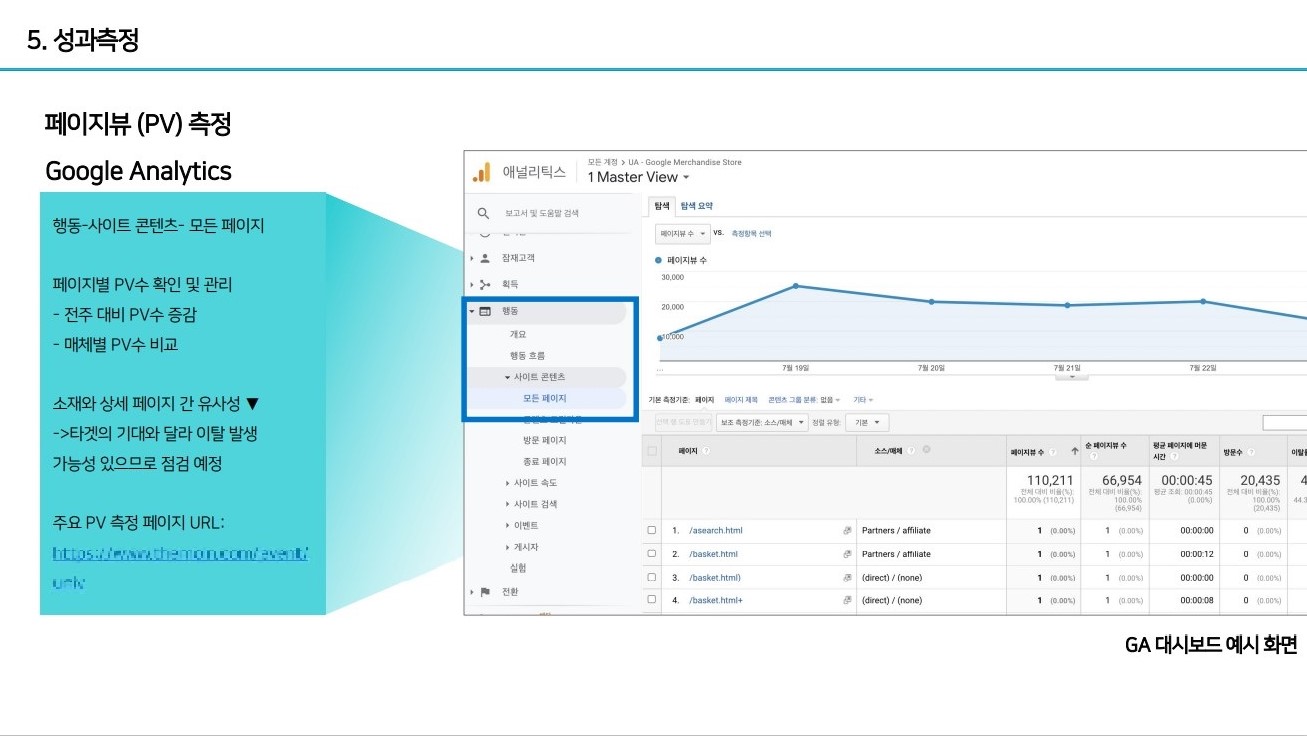The width and height of the screenshot is (1307, 736).
Task: Open 실험 in the sidebar
Action: [518, 568]
